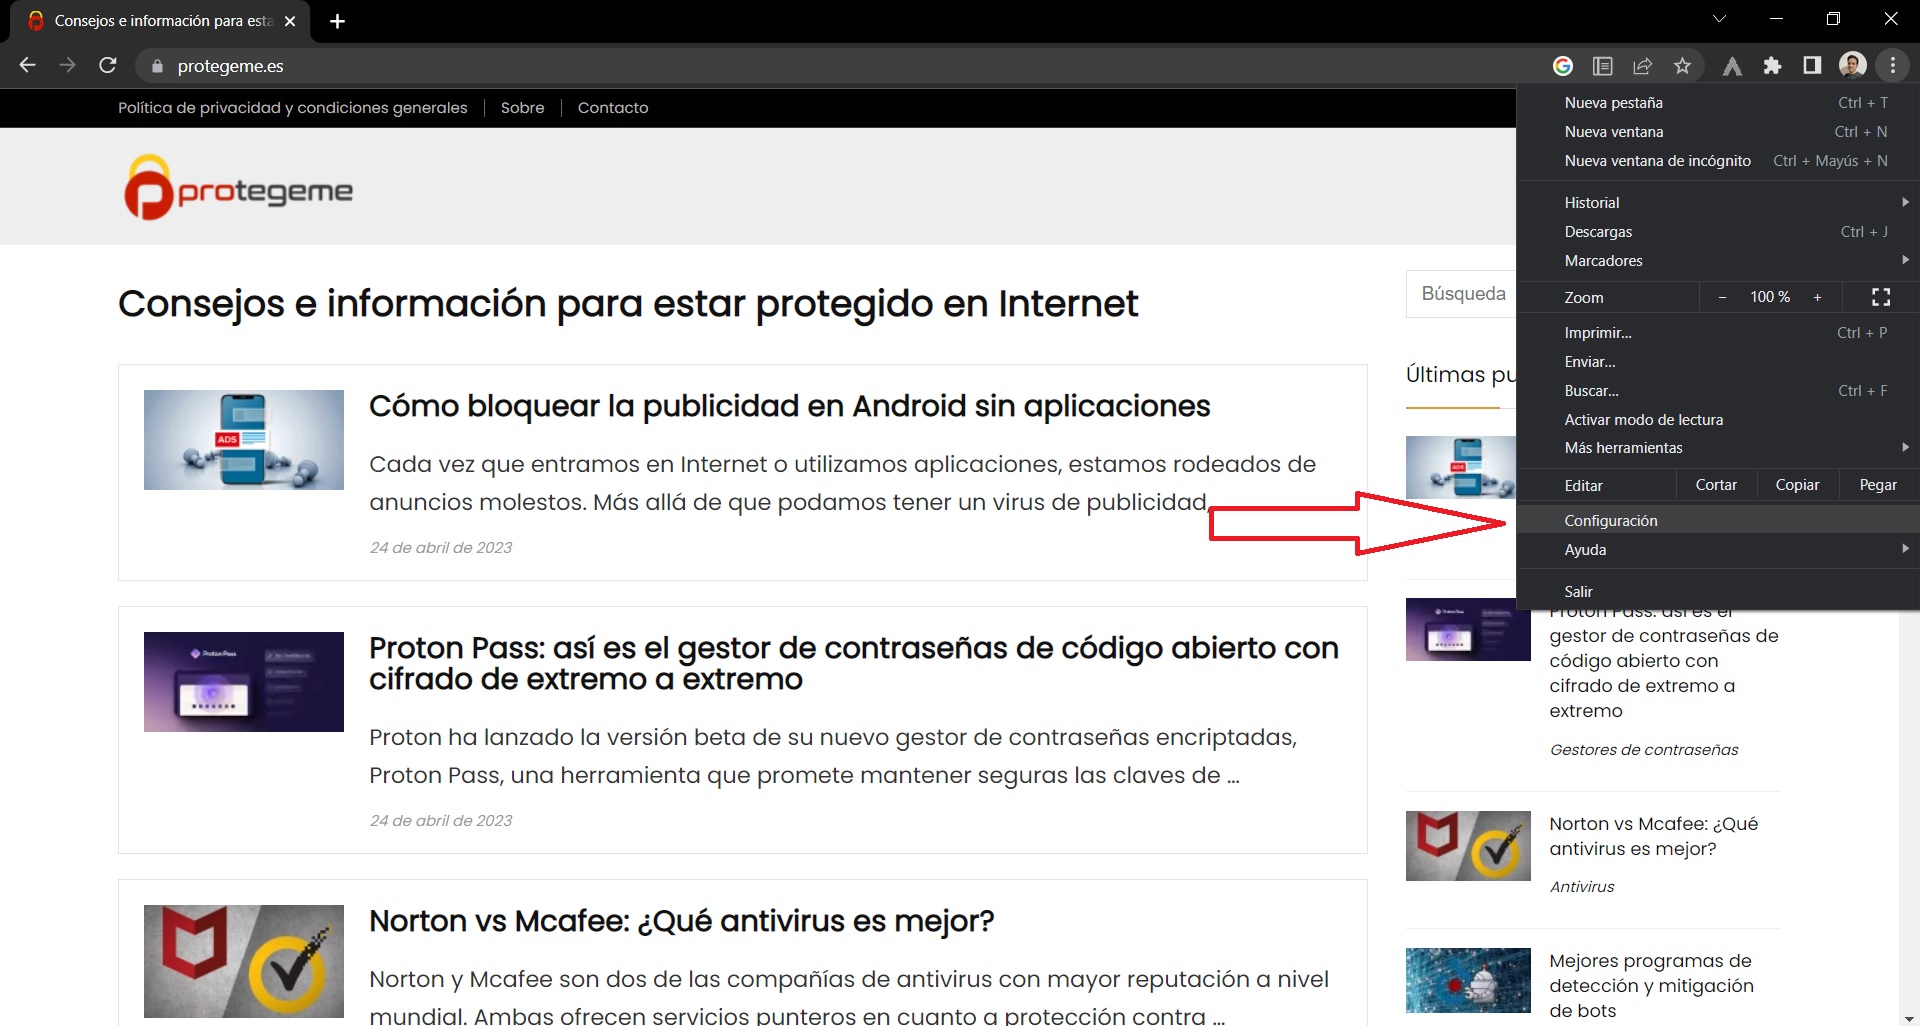1920x1026 pixels.
Task: Click the three-dot Chrome menu button
Action: tap(1893, 66)
